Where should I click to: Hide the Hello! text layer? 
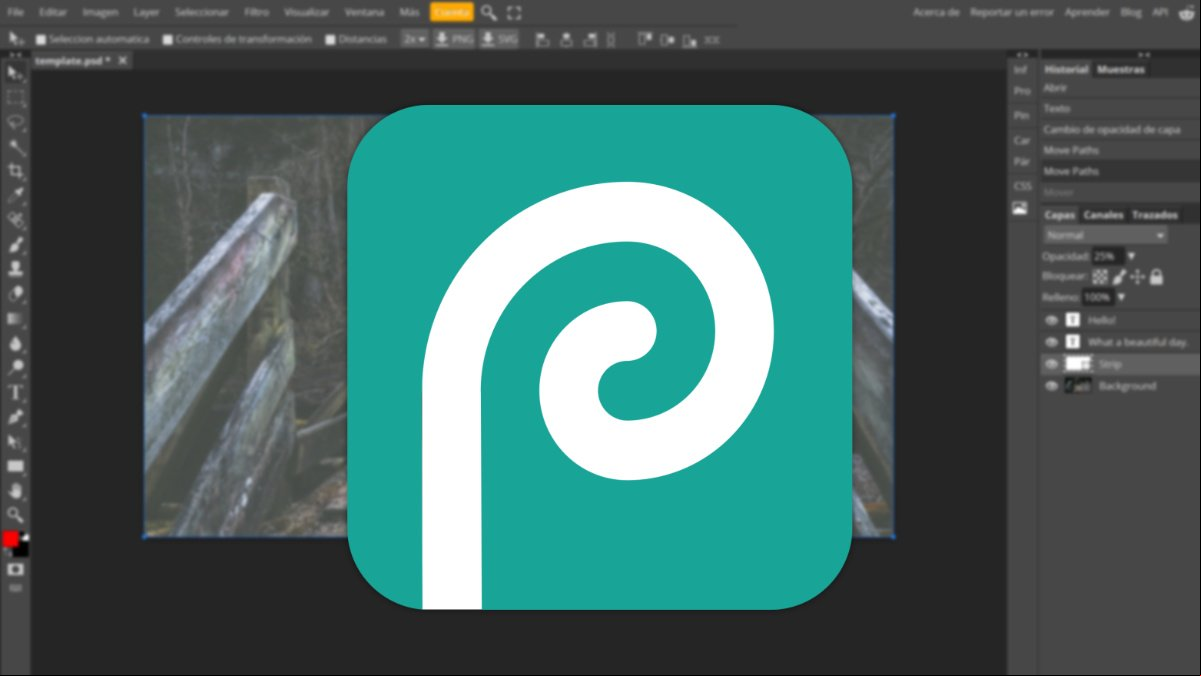click(1051, 320)
